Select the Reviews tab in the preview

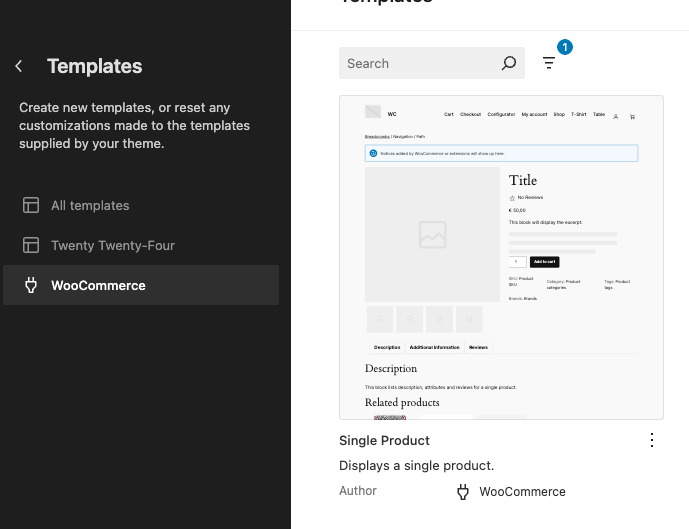click(478, 347)
